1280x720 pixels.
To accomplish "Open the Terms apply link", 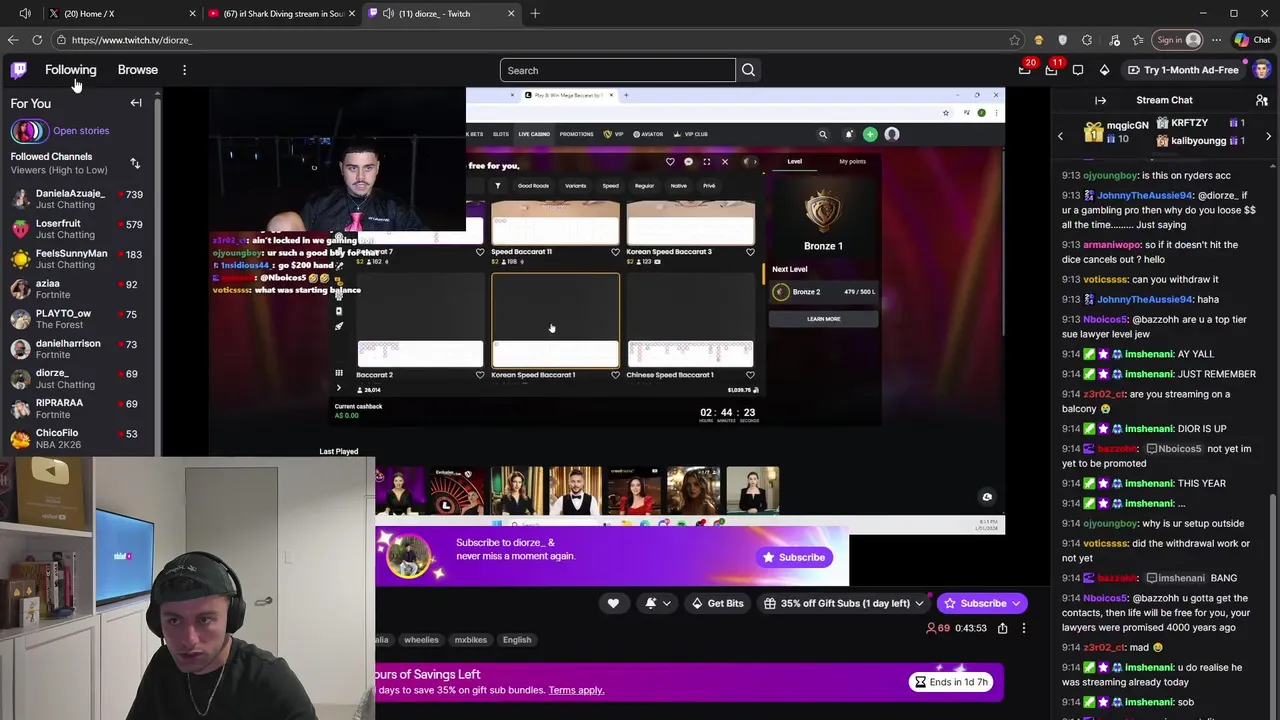I will [576, 690].
